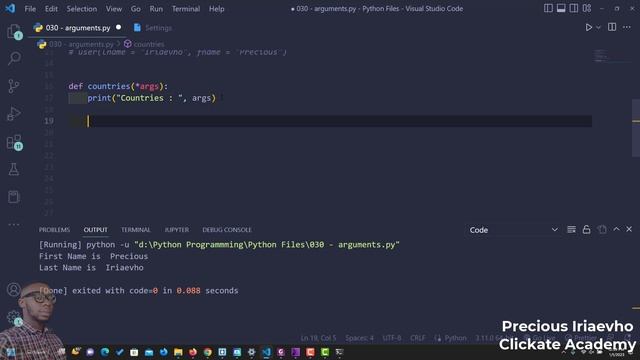
Task: Click the Ln 19, Col 5 status
Action: 318,338
